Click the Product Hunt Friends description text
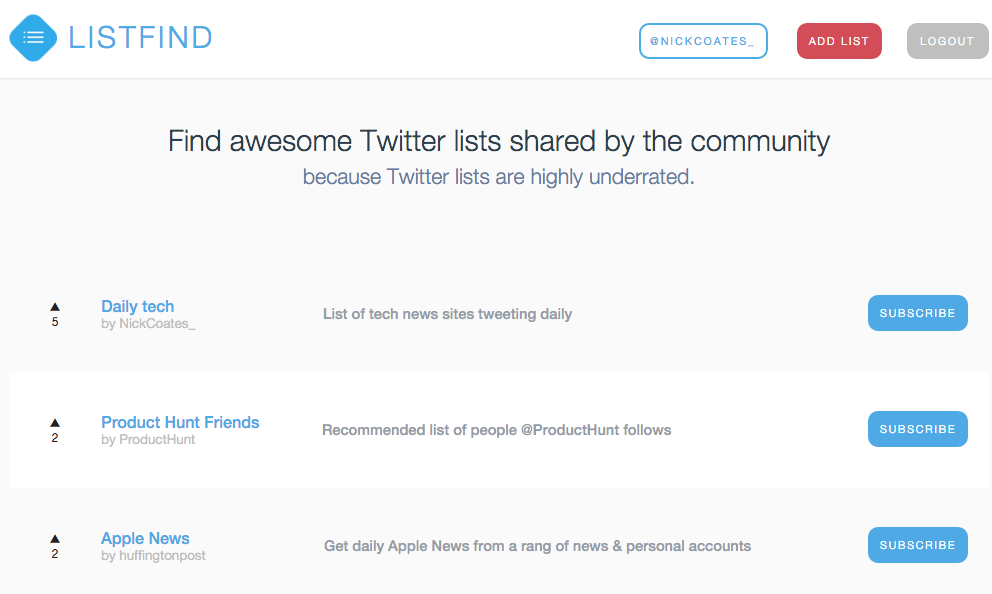The width and height of the screenshot is (992, 594). 496,430
